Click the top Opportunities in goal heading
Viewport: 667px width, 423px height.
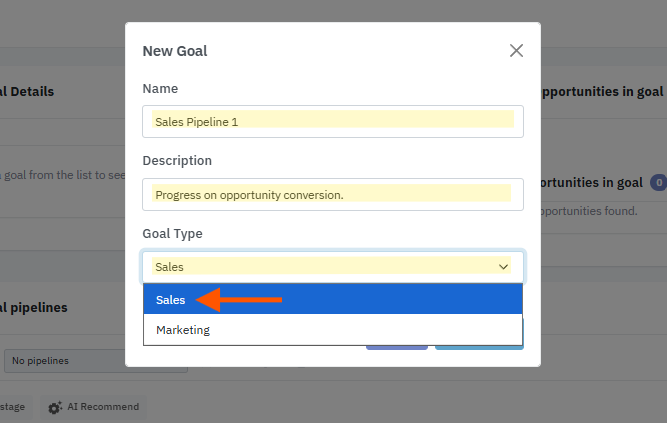(x=600, y=92)
